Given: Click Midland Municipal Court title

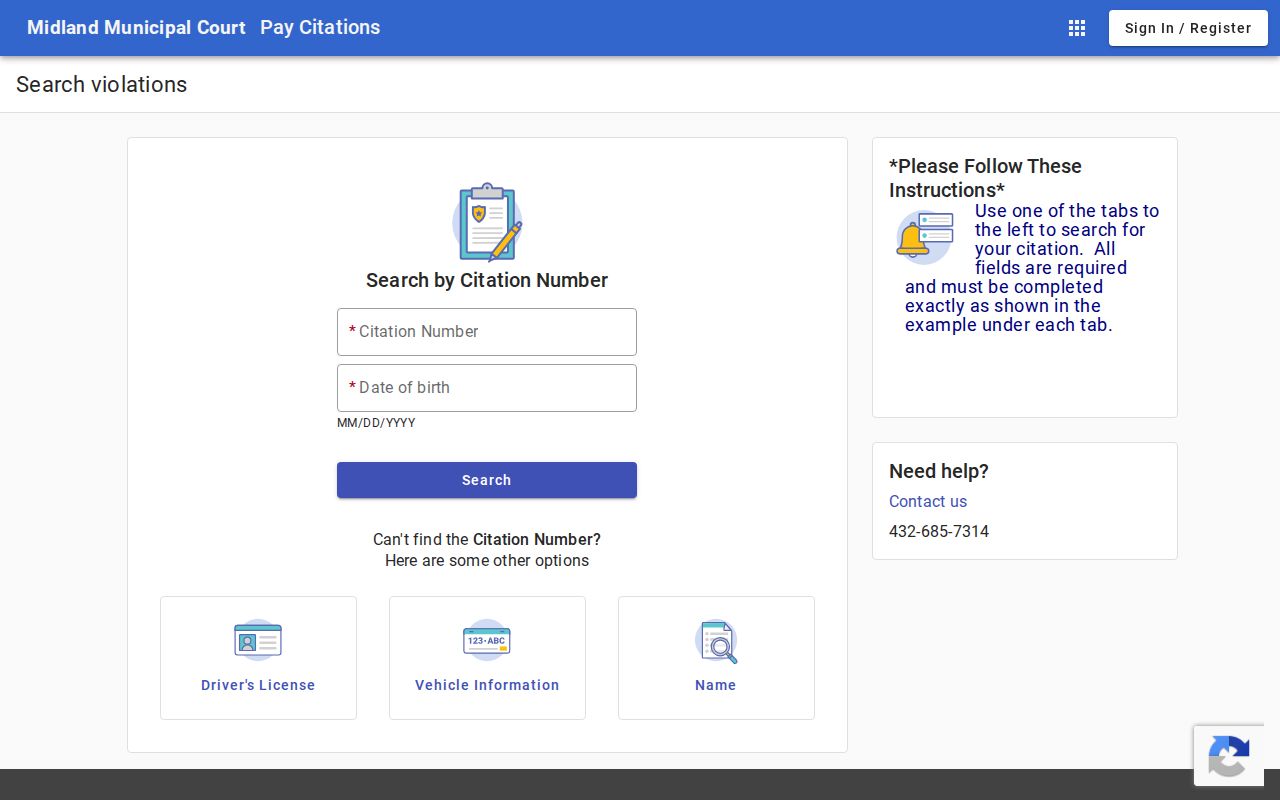Looking at the screenshot, I should click(136, 28).
